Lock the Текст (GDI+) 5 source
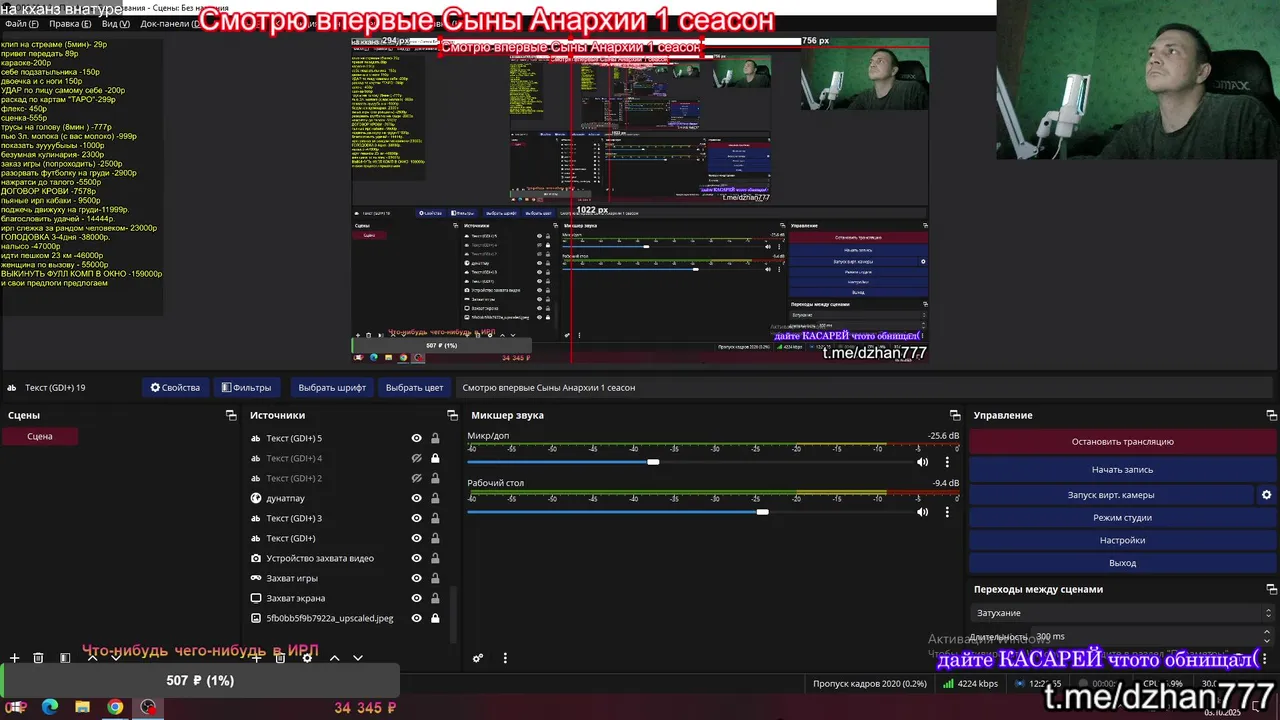 (435, 438)
